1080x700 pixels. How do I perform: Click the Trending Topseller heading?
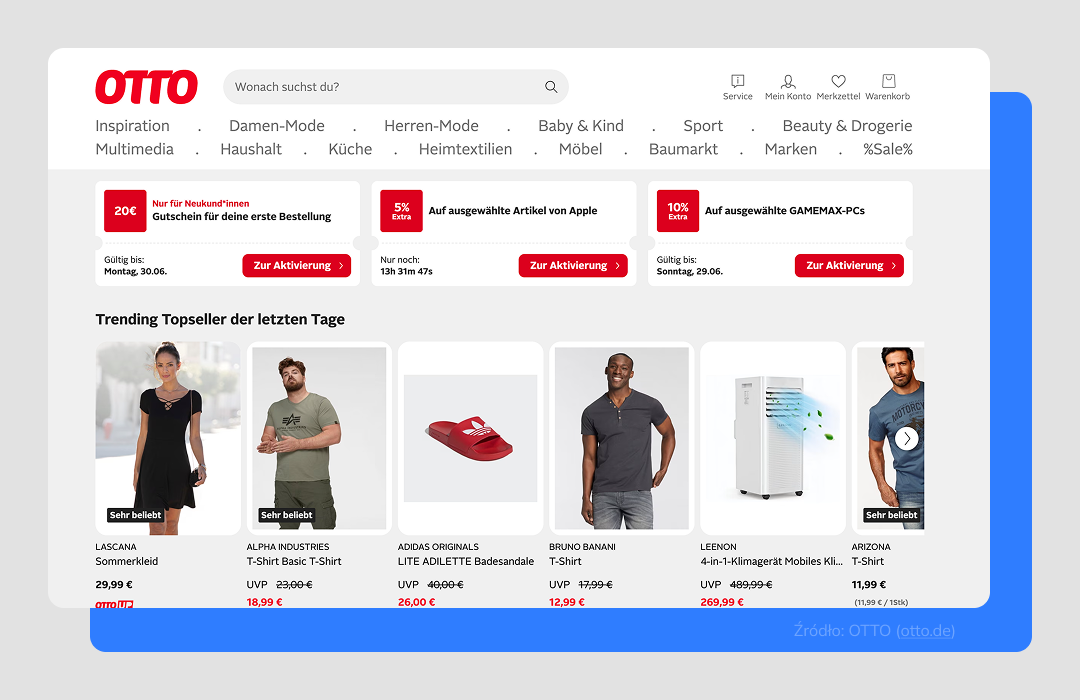[x=220, y=320]
